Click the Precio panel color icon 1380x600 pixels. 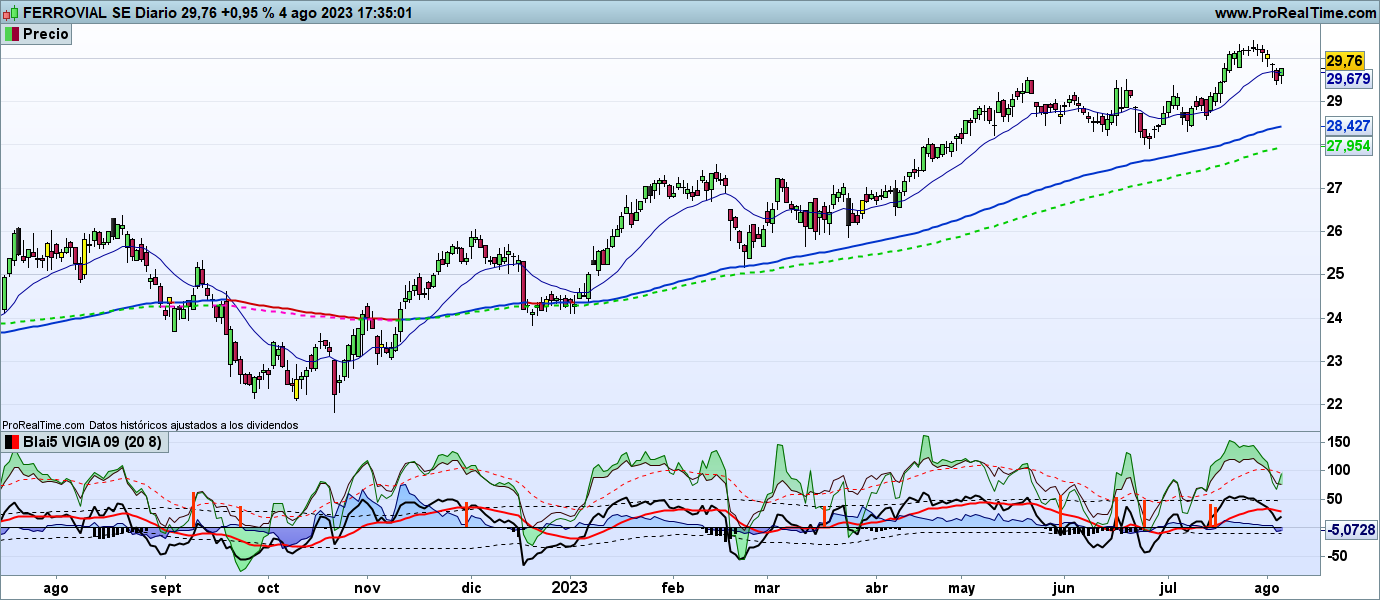[x=11, y=34]
